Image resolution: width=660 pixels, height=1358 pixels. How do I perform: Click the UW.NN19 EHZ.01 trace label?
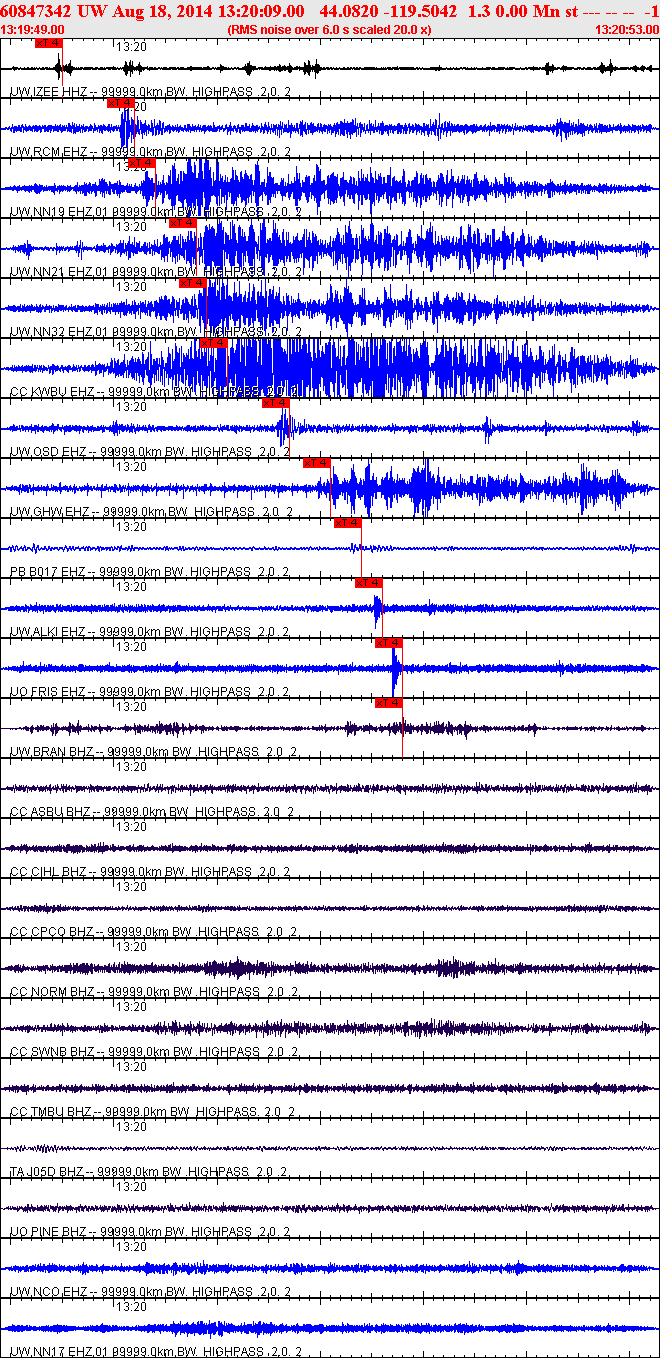coord(59,211)
